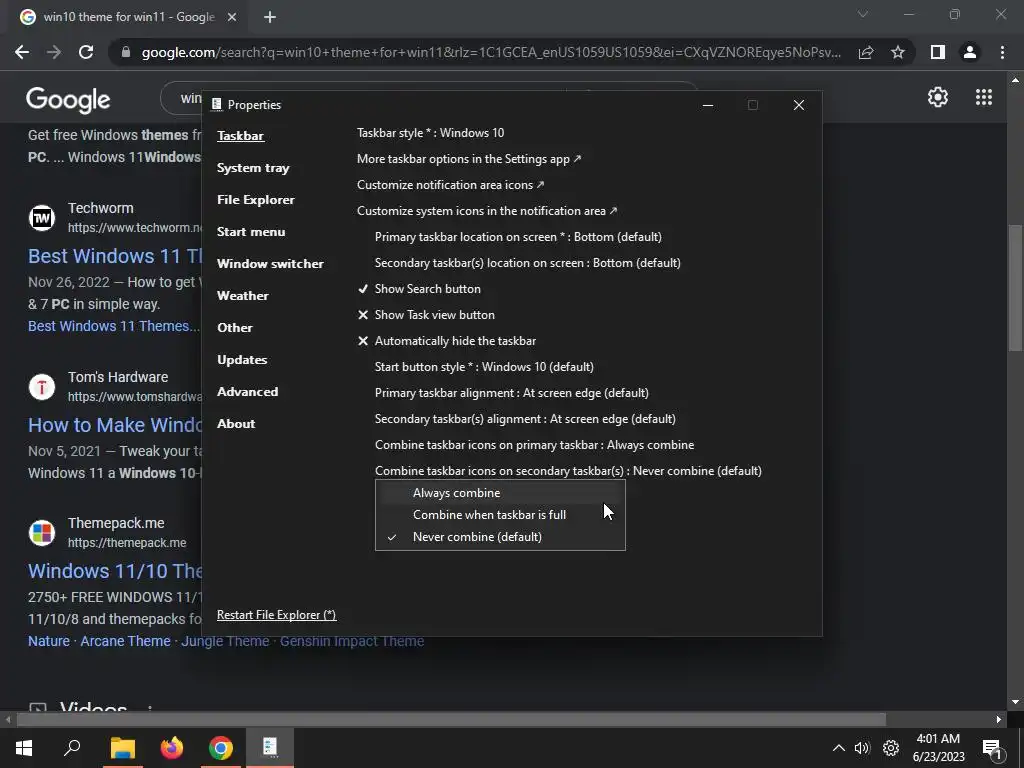
Task: Click the share page icon in address bar
Action: click(x=866, y=52)
